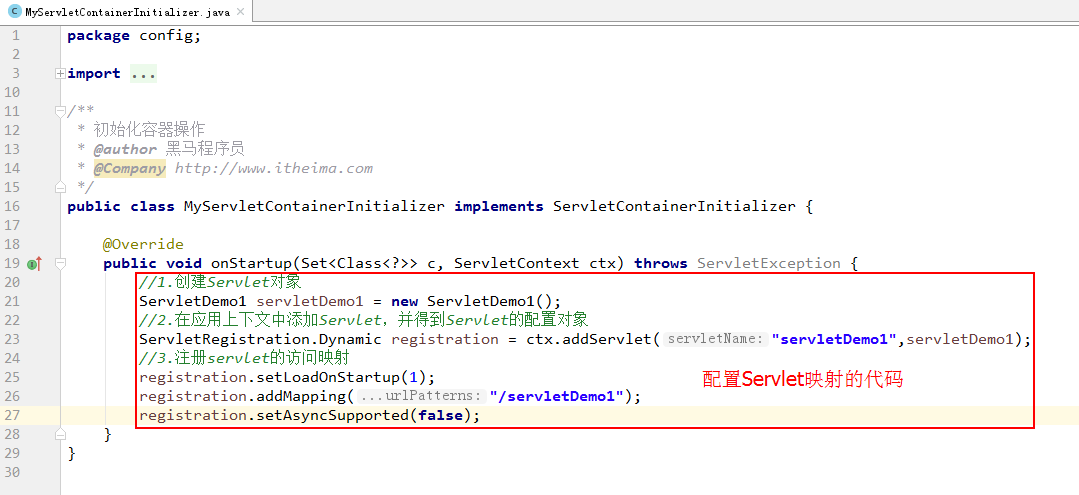The width and height of the screenshot is (1079, 495).
Task: Click the package config statement
Action: [x=134, y=36]
